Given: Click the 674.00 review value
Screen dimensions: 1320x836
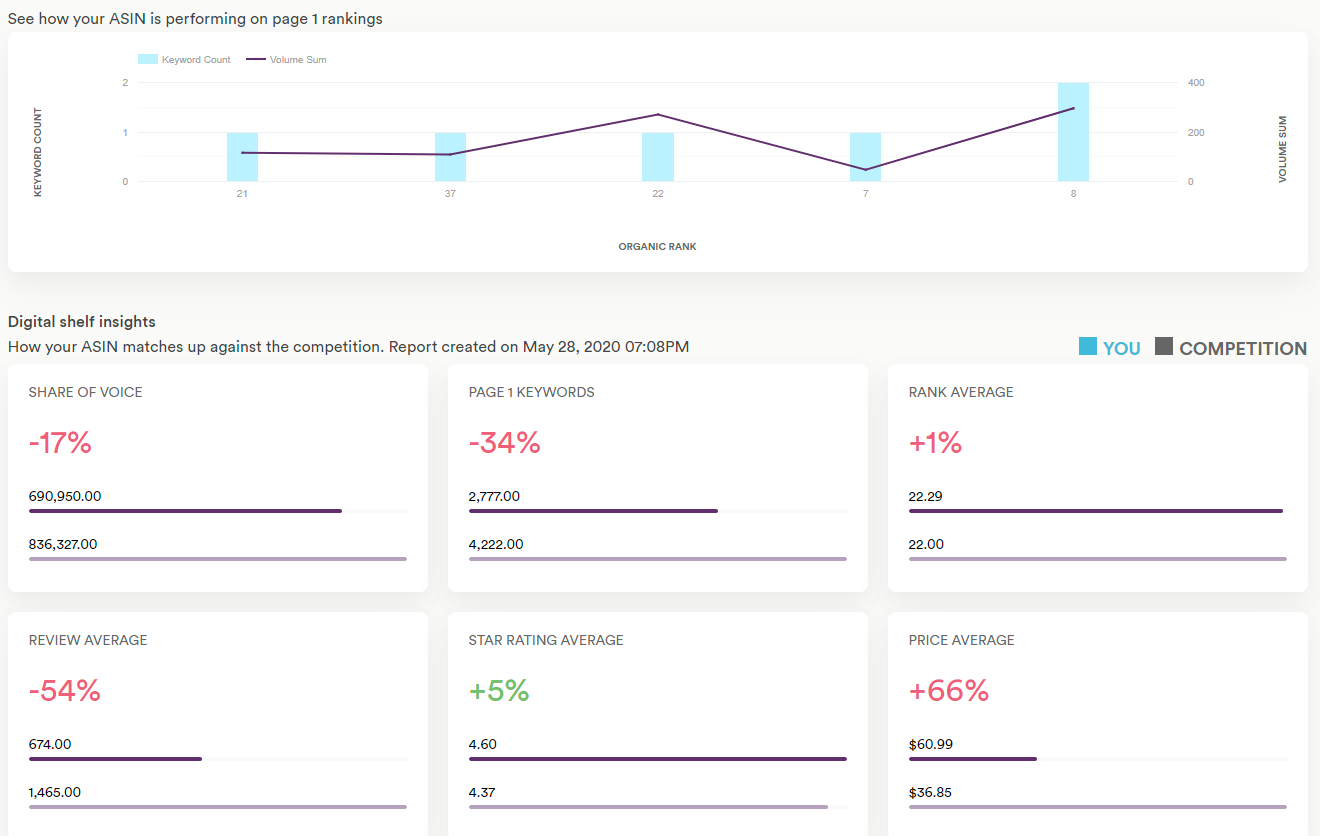Looking at the screenshot, I should tap(50, 744).
